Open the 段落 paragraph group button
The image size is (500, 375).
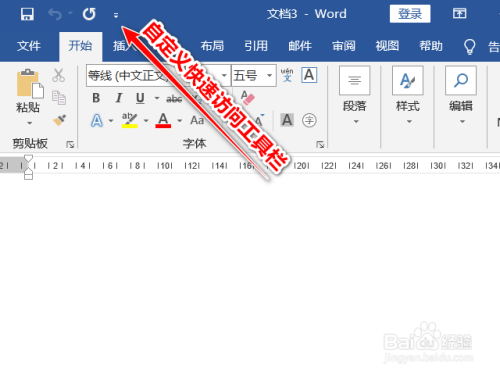coord(355,95)
